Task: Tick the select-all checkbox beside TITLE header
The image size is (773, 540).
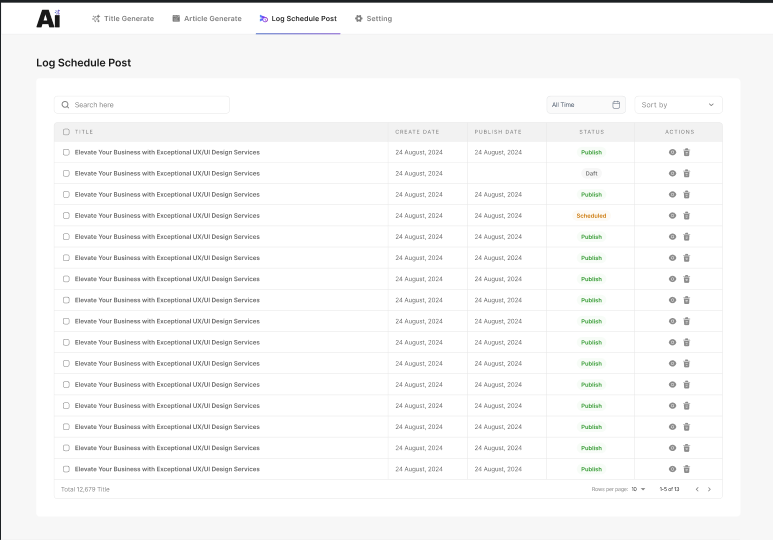Action: click(66, 132)
